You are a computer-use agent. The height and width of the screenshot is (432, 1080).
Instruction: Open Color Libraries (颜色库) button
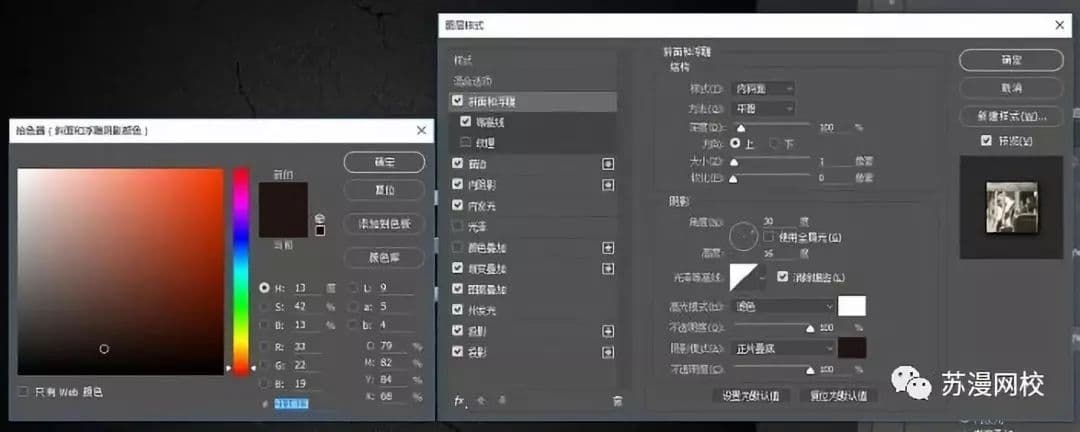click(384, 258)
